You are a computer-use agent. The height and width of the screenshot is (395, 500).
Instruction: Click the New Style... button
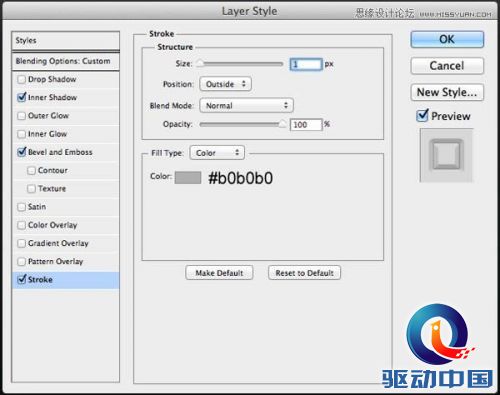coord(447,92)
